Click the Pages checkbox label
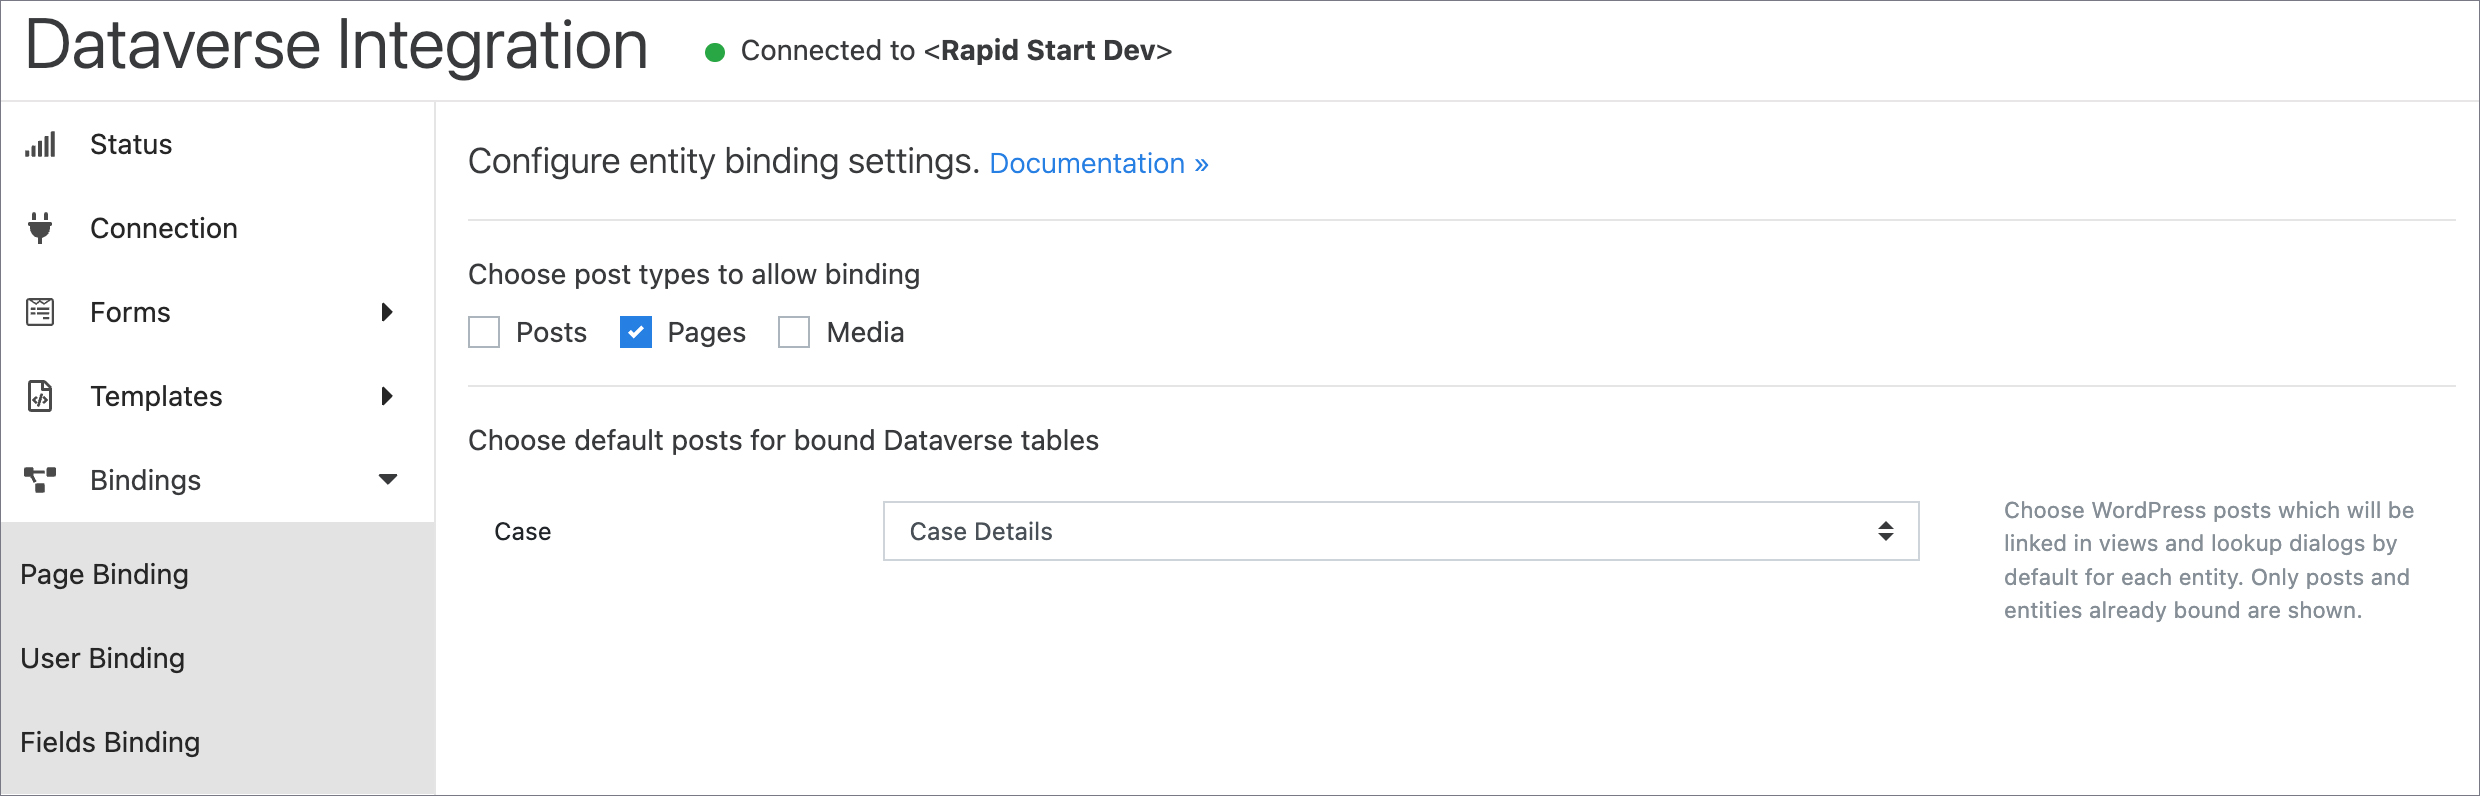Image resolution: width=2480 pixels, height=796 pixels. [x=706, y=333]
